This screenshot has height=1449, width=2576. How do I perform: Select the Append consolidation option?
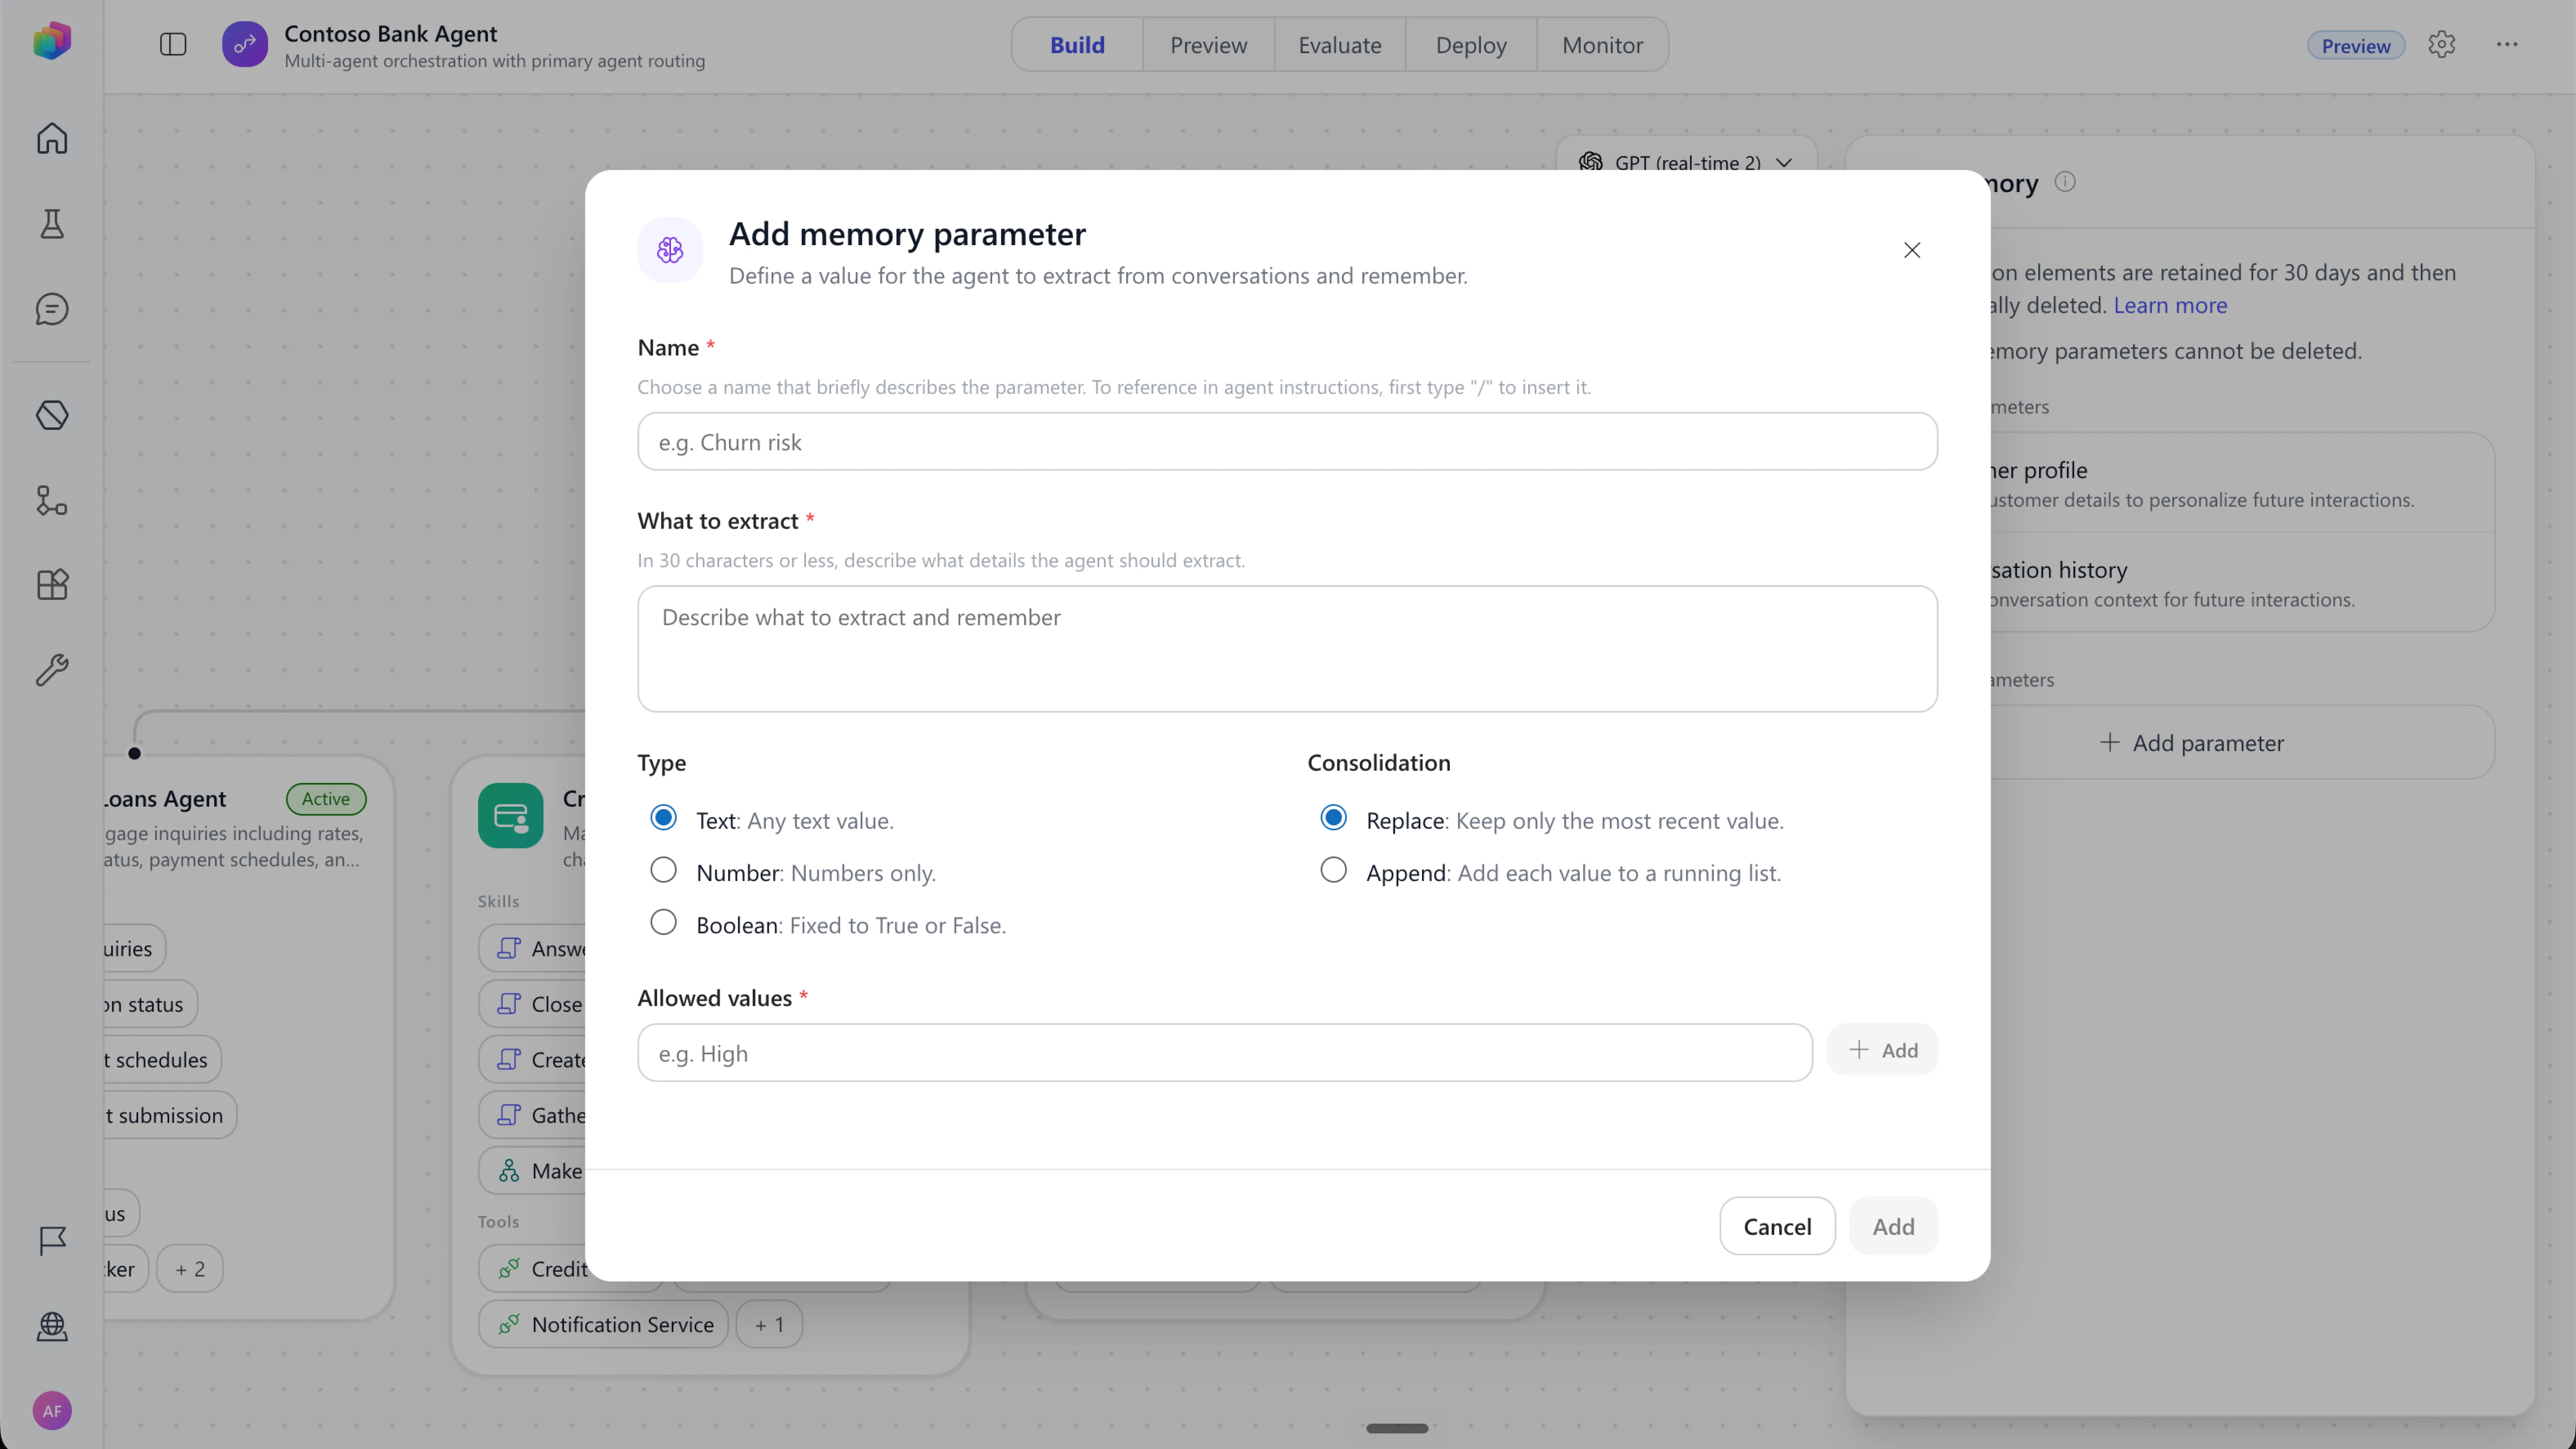coord(1333,870)
